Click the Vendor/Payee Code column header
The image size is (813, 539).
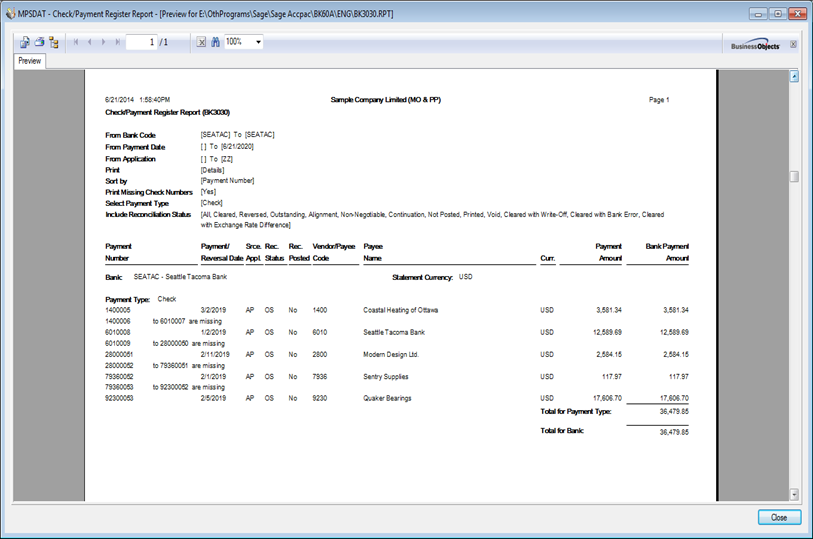(334, 252)
